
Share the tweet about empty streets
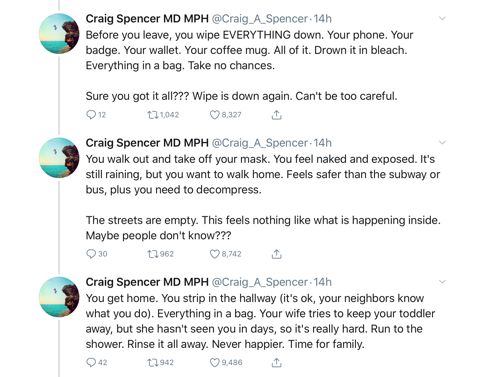coord(276,254)
